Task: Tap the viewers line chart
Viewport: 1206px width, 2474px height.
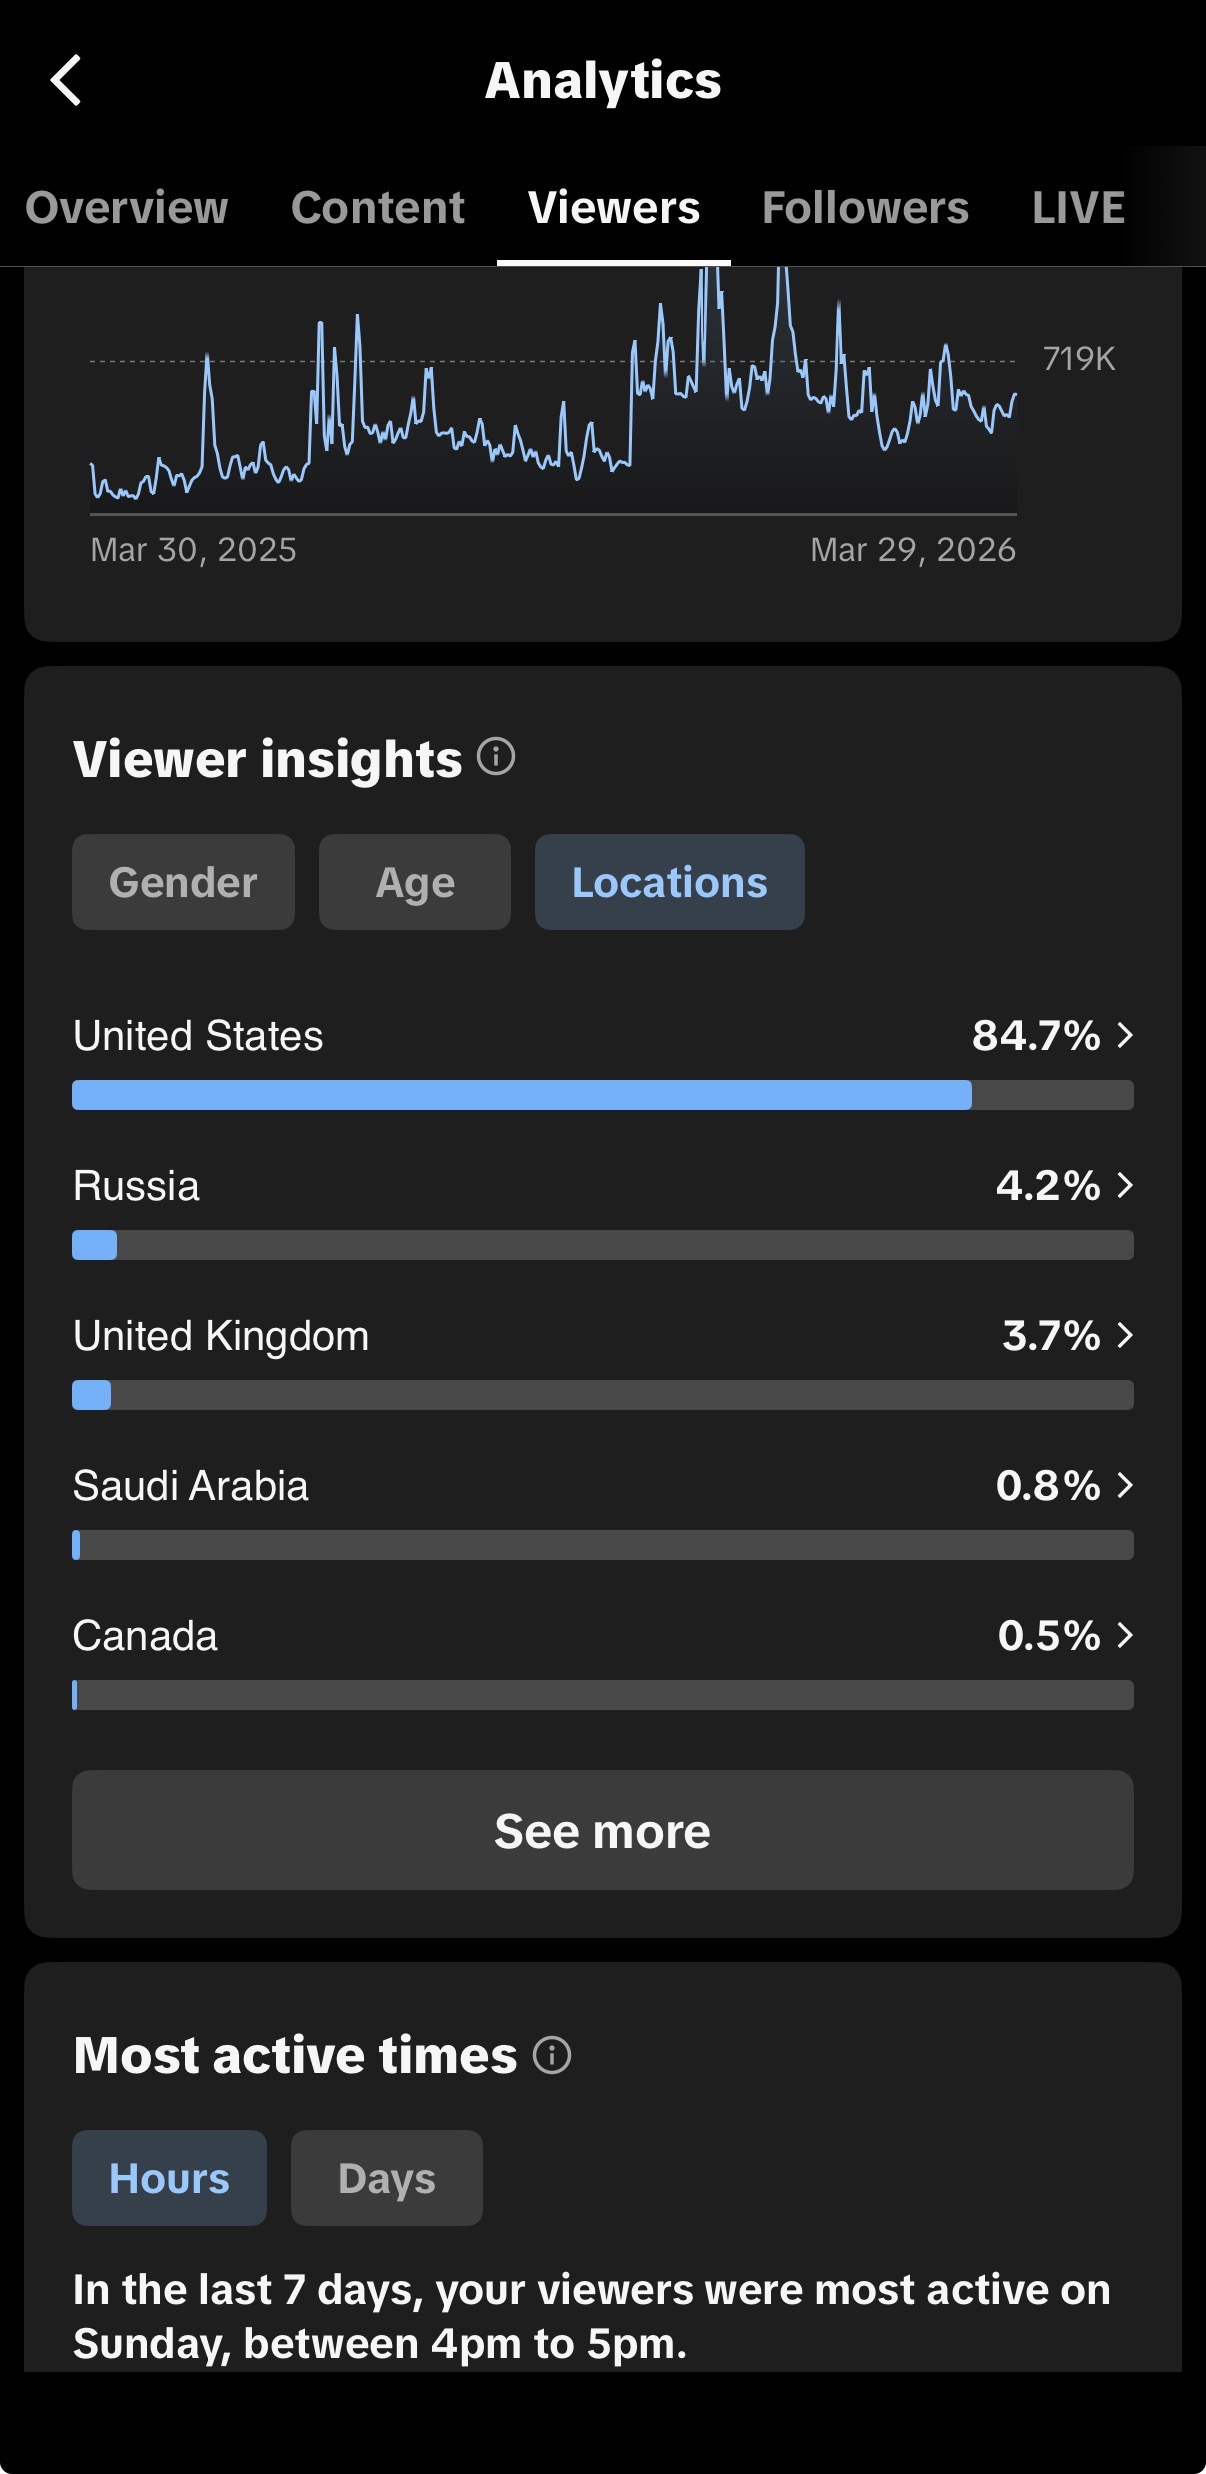Action: 554,392
